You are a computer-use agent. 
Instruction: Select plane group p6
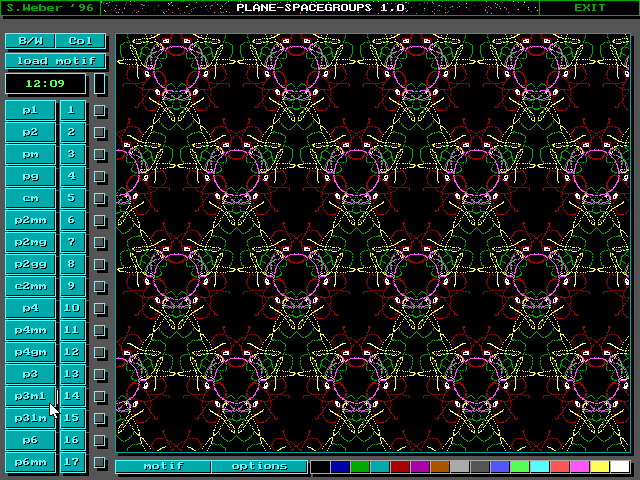30,440
